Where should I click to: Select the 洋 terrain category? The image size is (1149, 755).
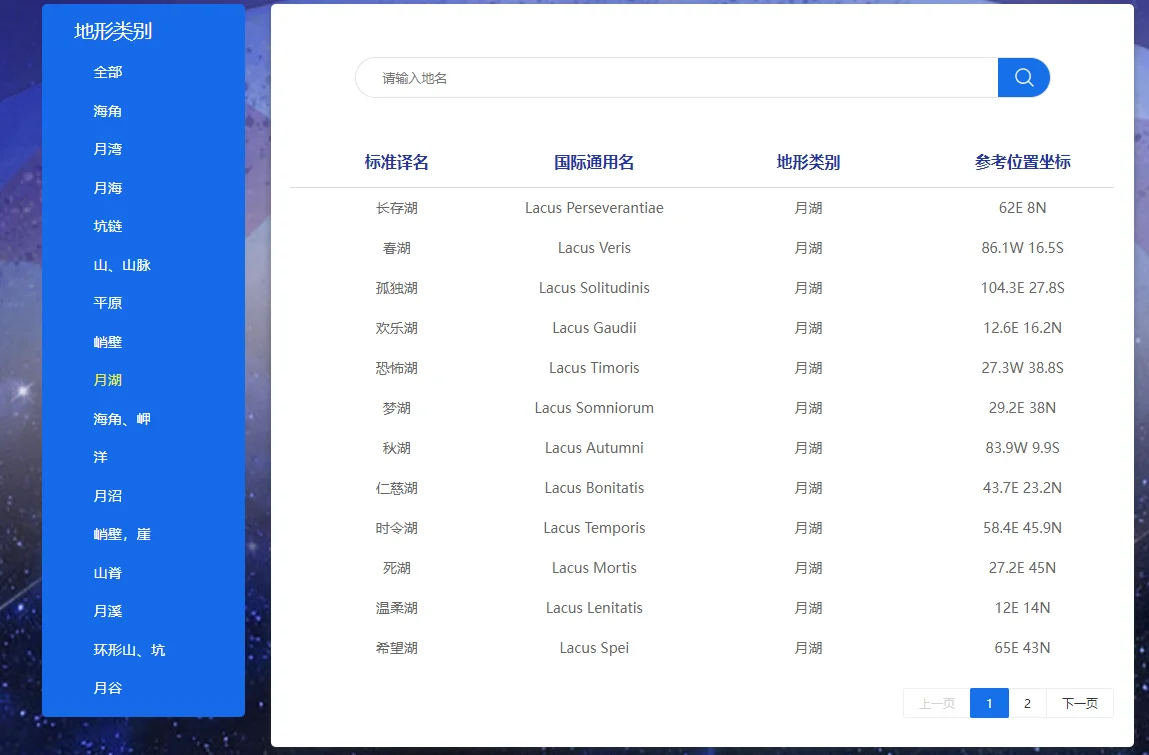point(101,457)
